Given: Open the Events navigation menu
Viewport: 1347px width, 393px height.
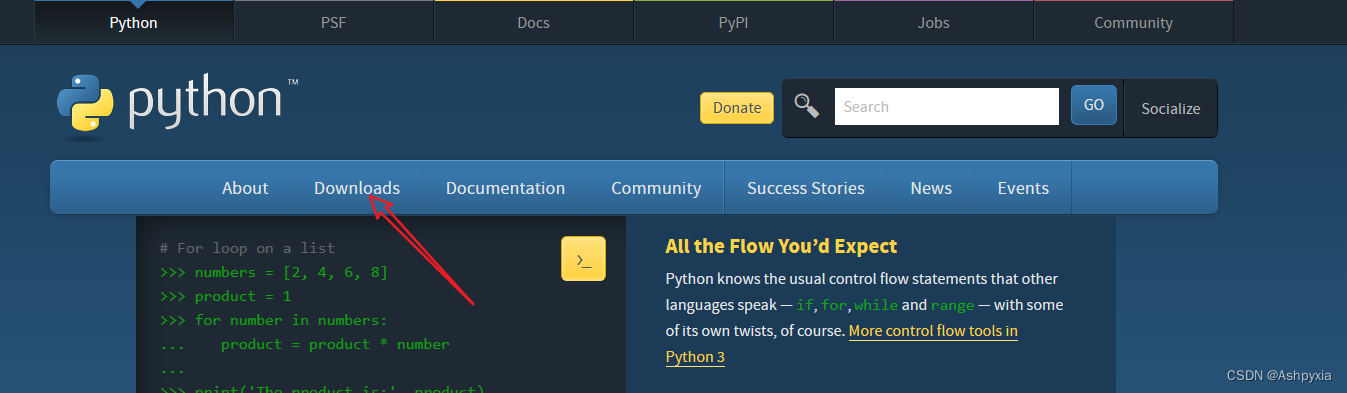Looking at the screenshot, I should tap(1023, 188).
